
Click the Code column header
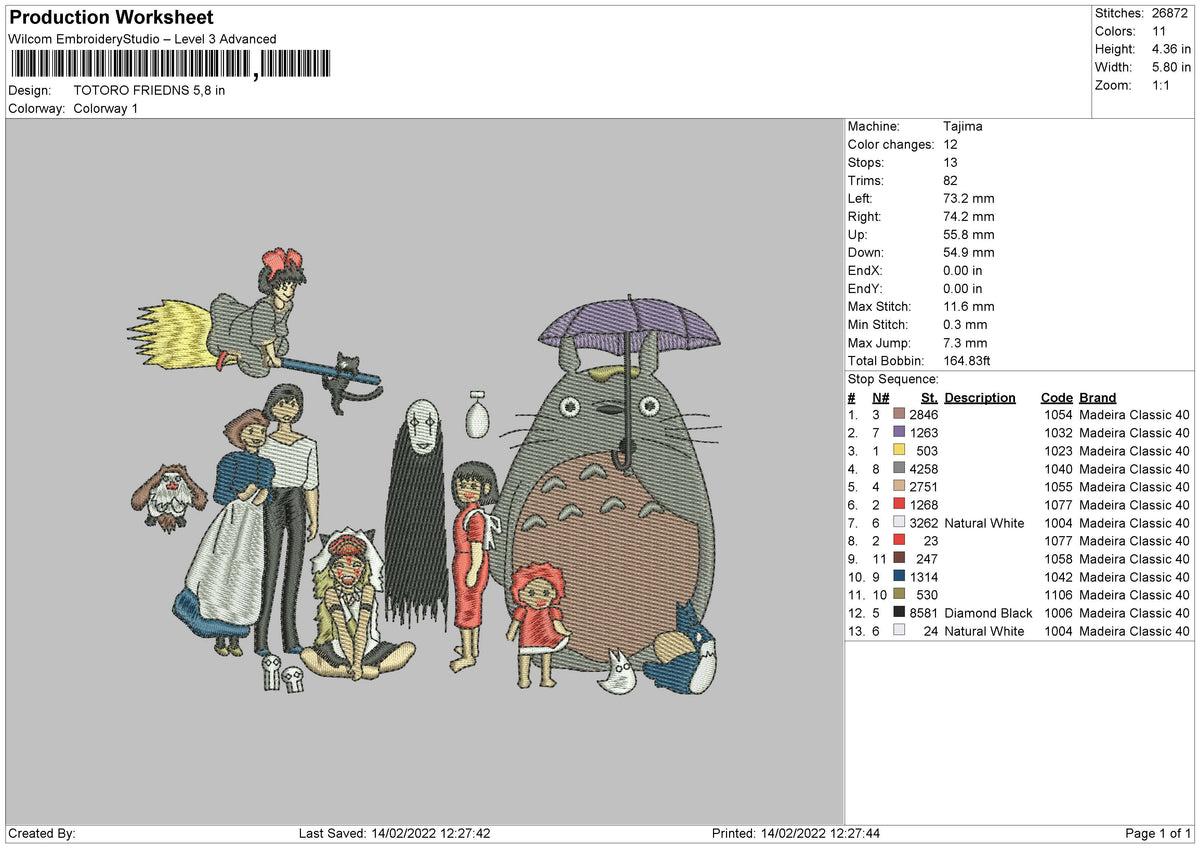(x=1056, y=398)
